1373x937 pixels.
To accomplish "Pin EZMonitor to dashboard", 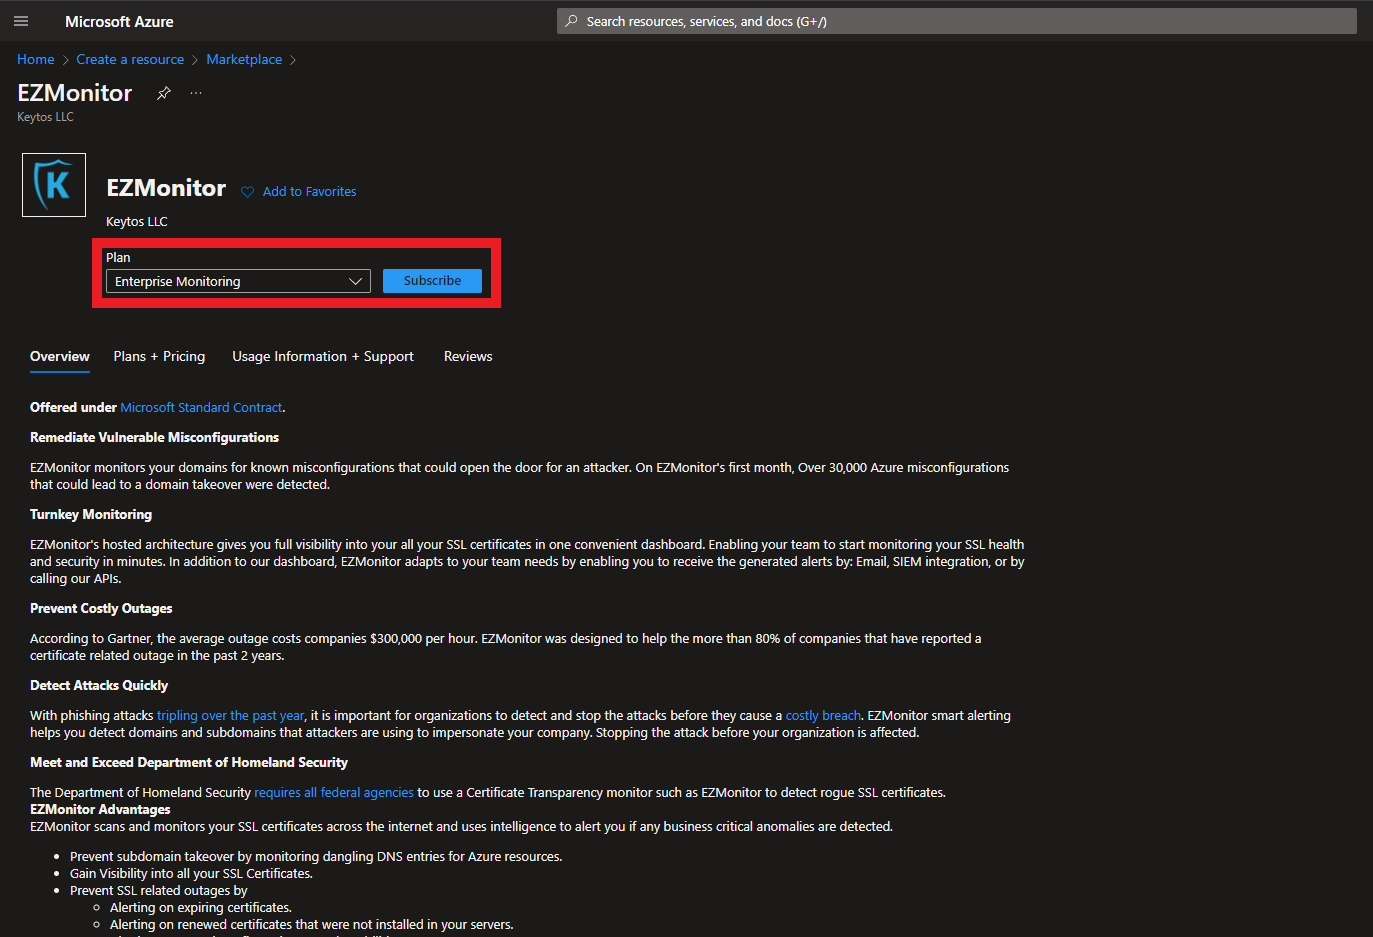I will pyautogui.click(x=164, y=93).
